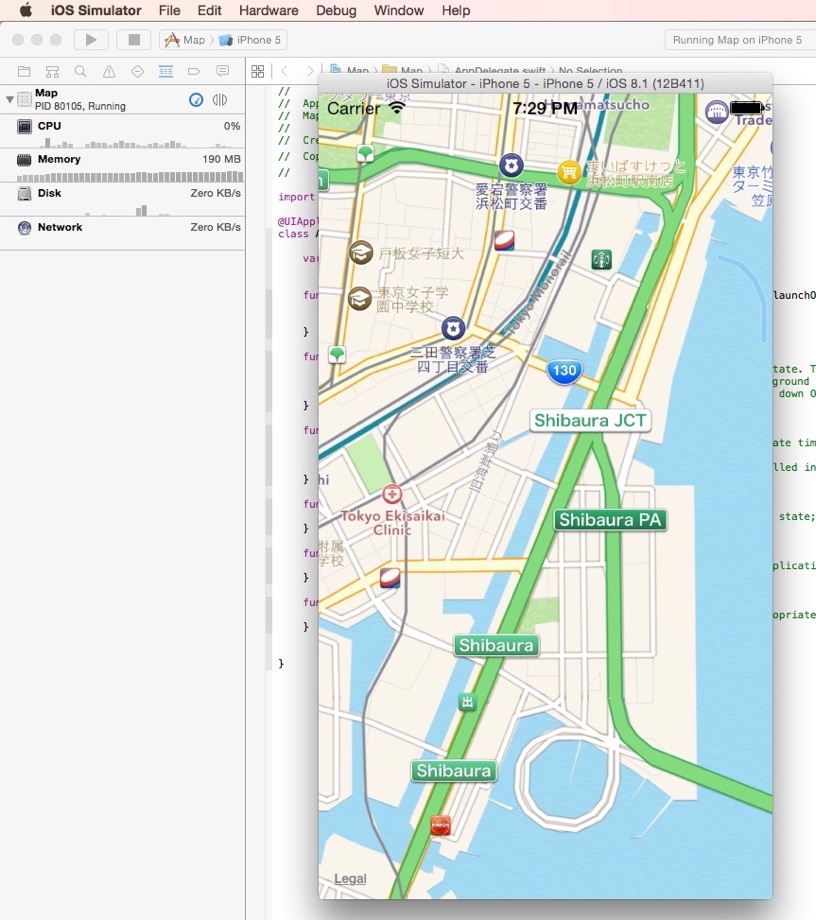Select the CPU gauge row
This screenshot has height=920, width=816.
click(x=123, y=132)
